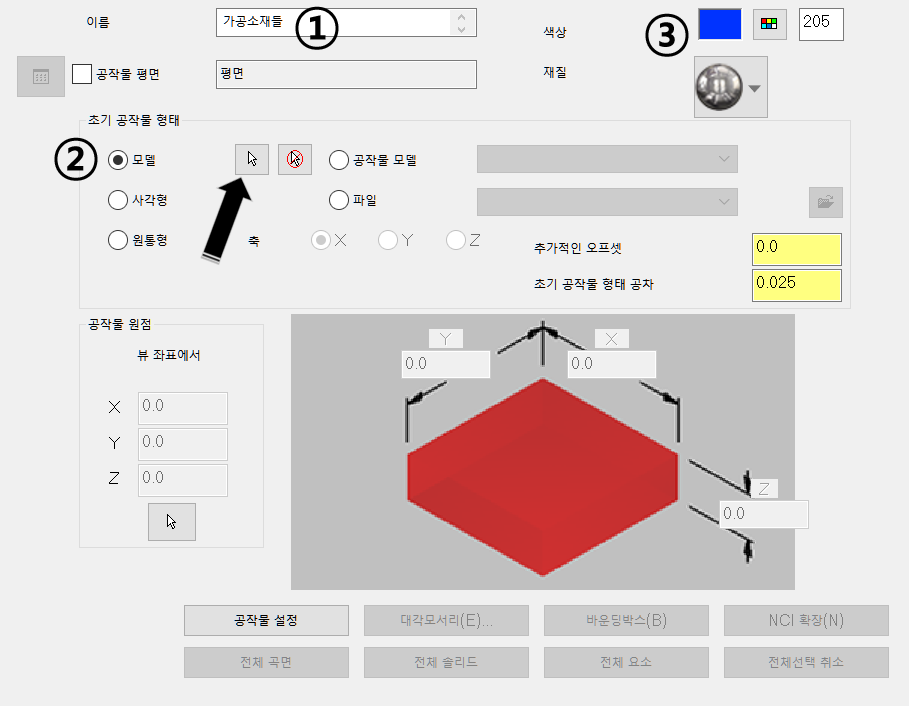This screenshot has width=909, height=706.
Task: Select the Y axis radio button
Action: pos(388,240)
